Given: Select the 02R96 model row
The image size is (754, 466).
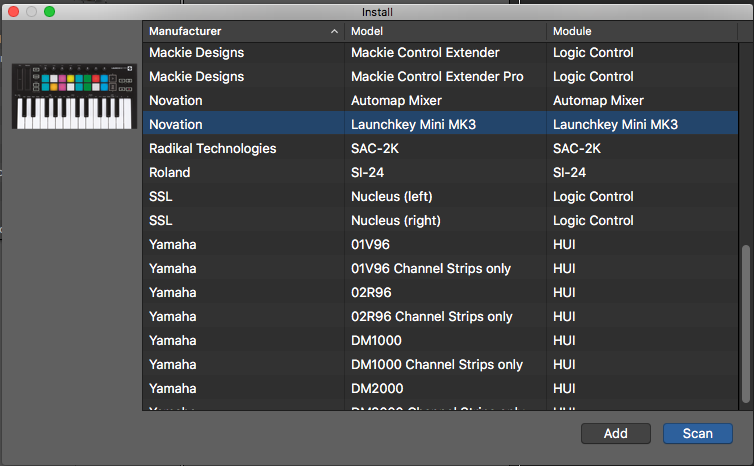Looking at the screenshot, I should (x=440, y=293).
